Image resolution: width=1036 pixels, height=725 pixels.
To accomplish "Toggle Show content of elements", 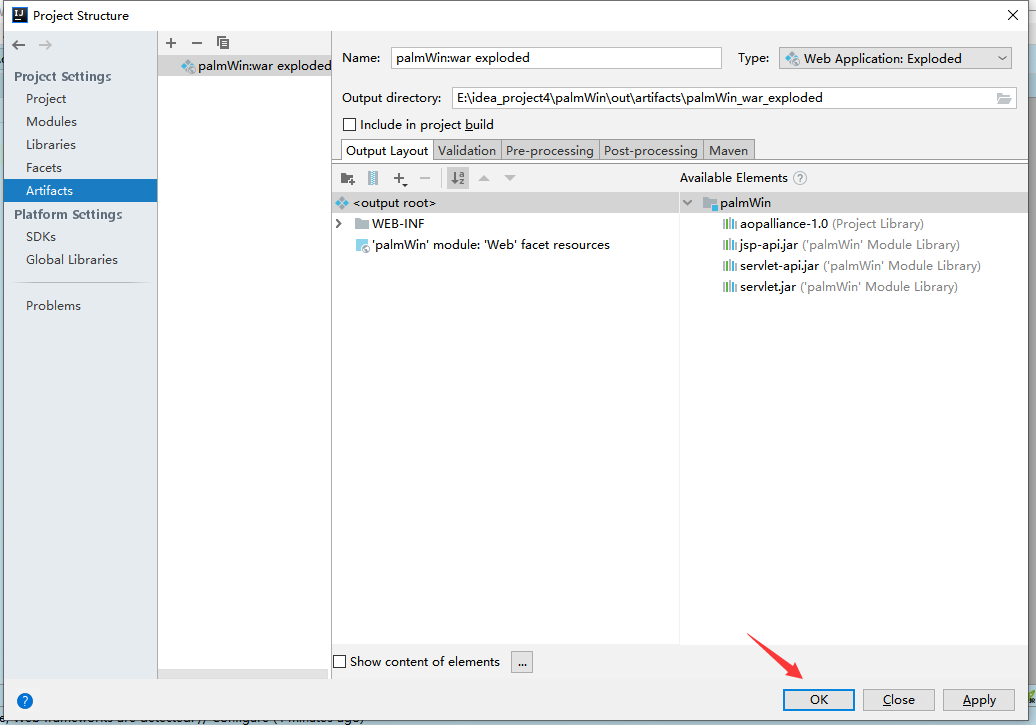I will pos(340,662).
